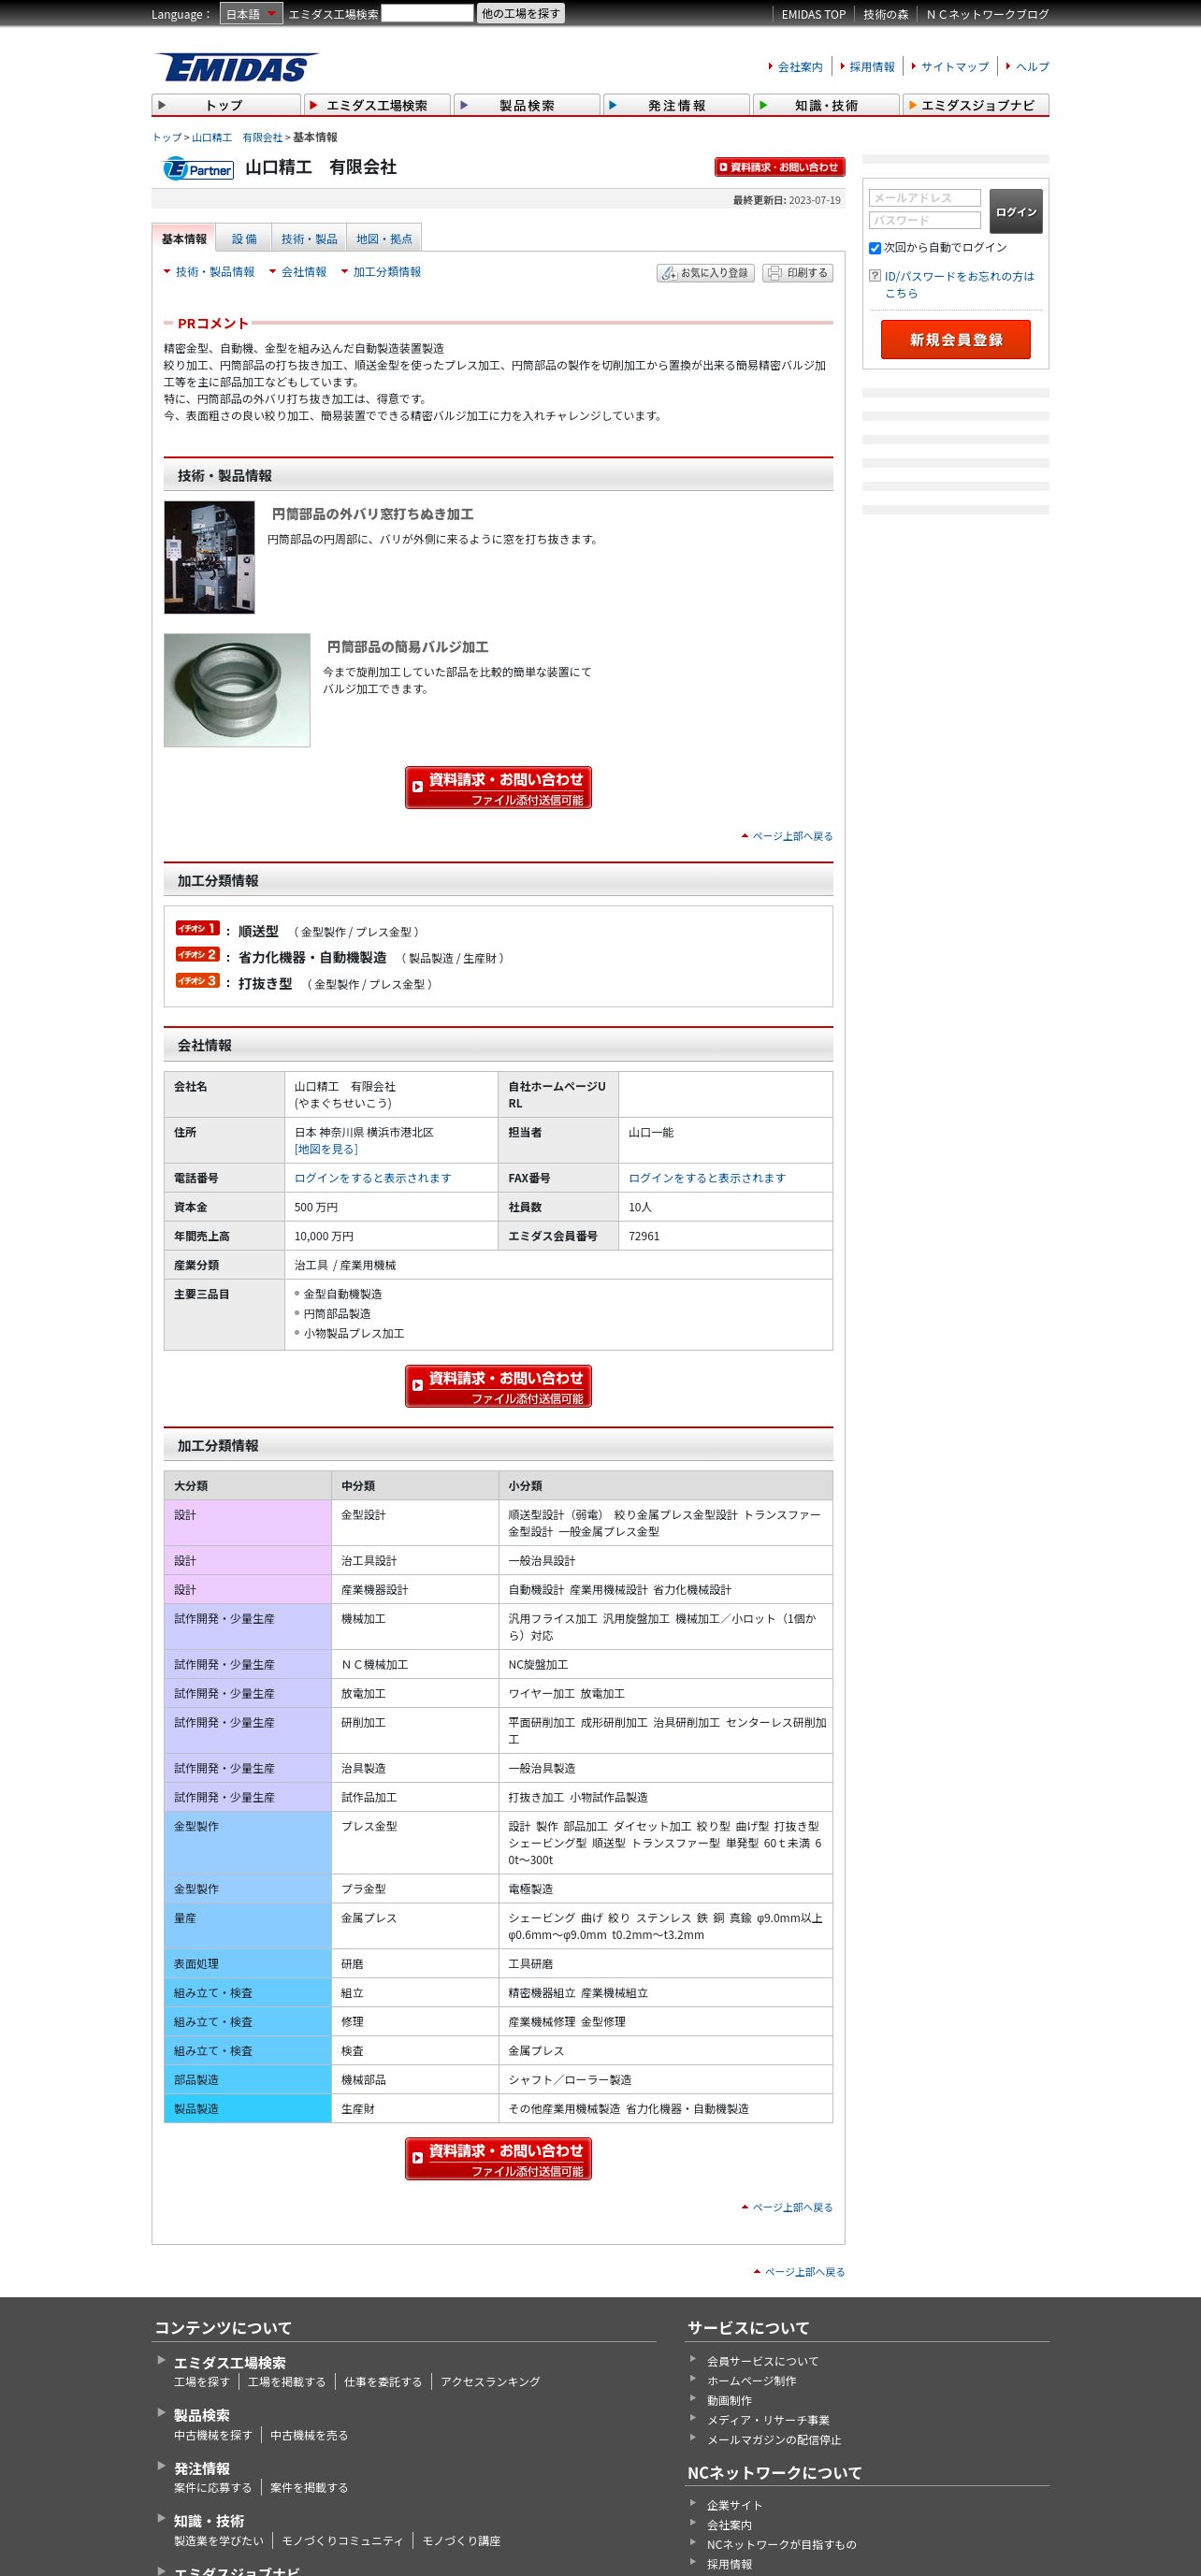The width and height of the screenshot is (1201, 2576).
Task: Click inquiry button below product info
Action: pos(498,787)
